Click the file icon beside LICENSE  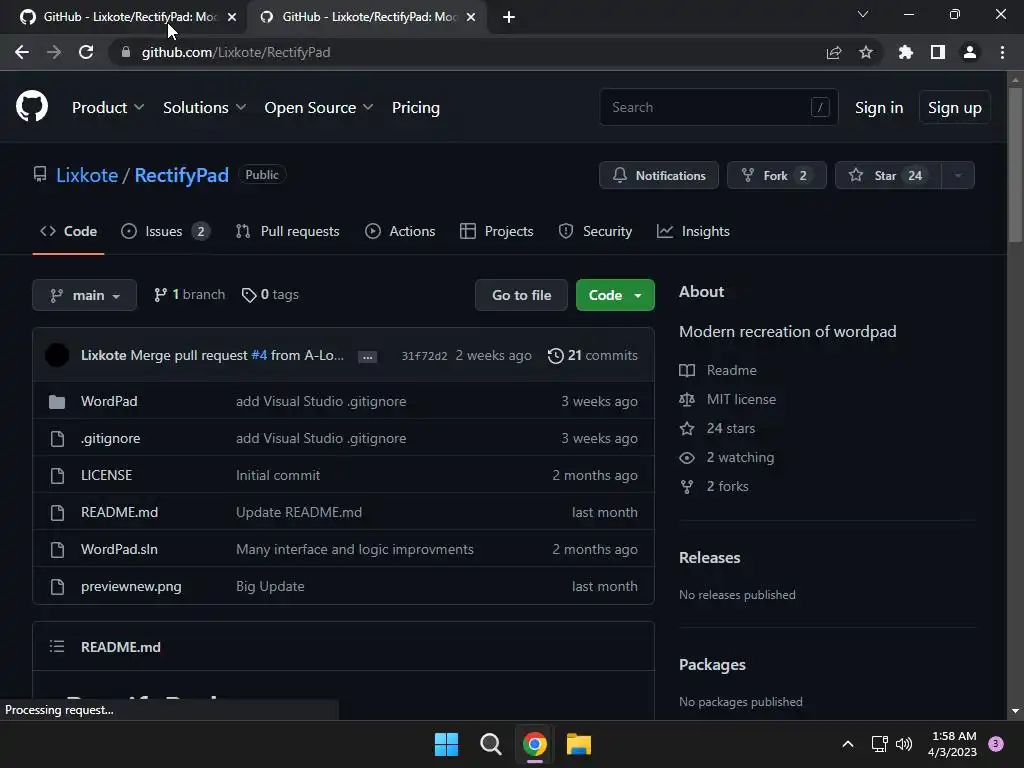point(57,475)
